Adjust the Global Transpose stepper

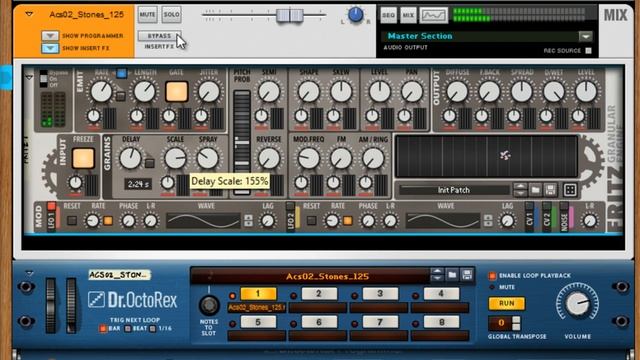point(516,323)
